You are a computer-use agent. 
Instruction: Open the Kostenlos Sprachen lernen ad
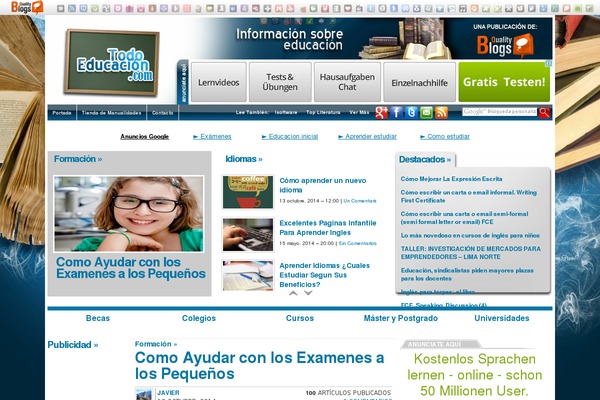pos(474,375)
